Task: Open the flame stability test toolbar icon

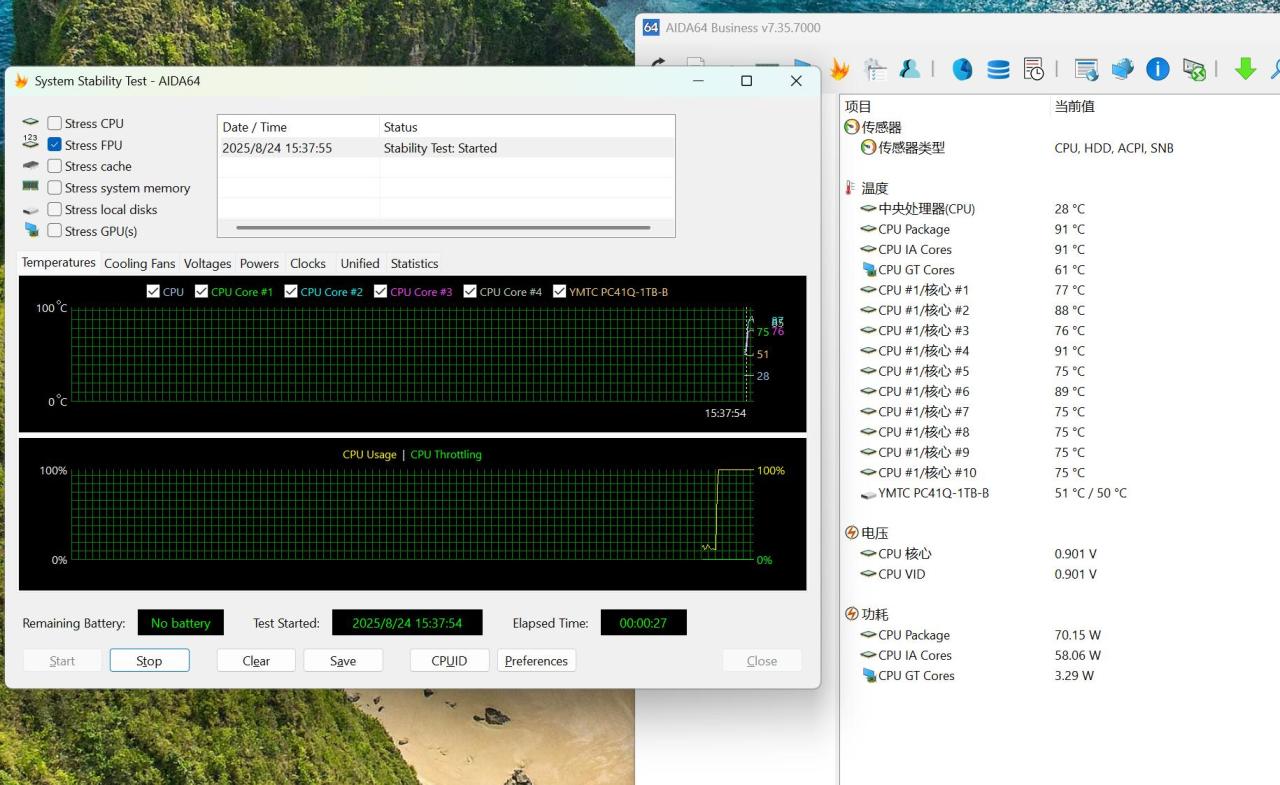Action: pyautogui.click(x=839, y=69)
